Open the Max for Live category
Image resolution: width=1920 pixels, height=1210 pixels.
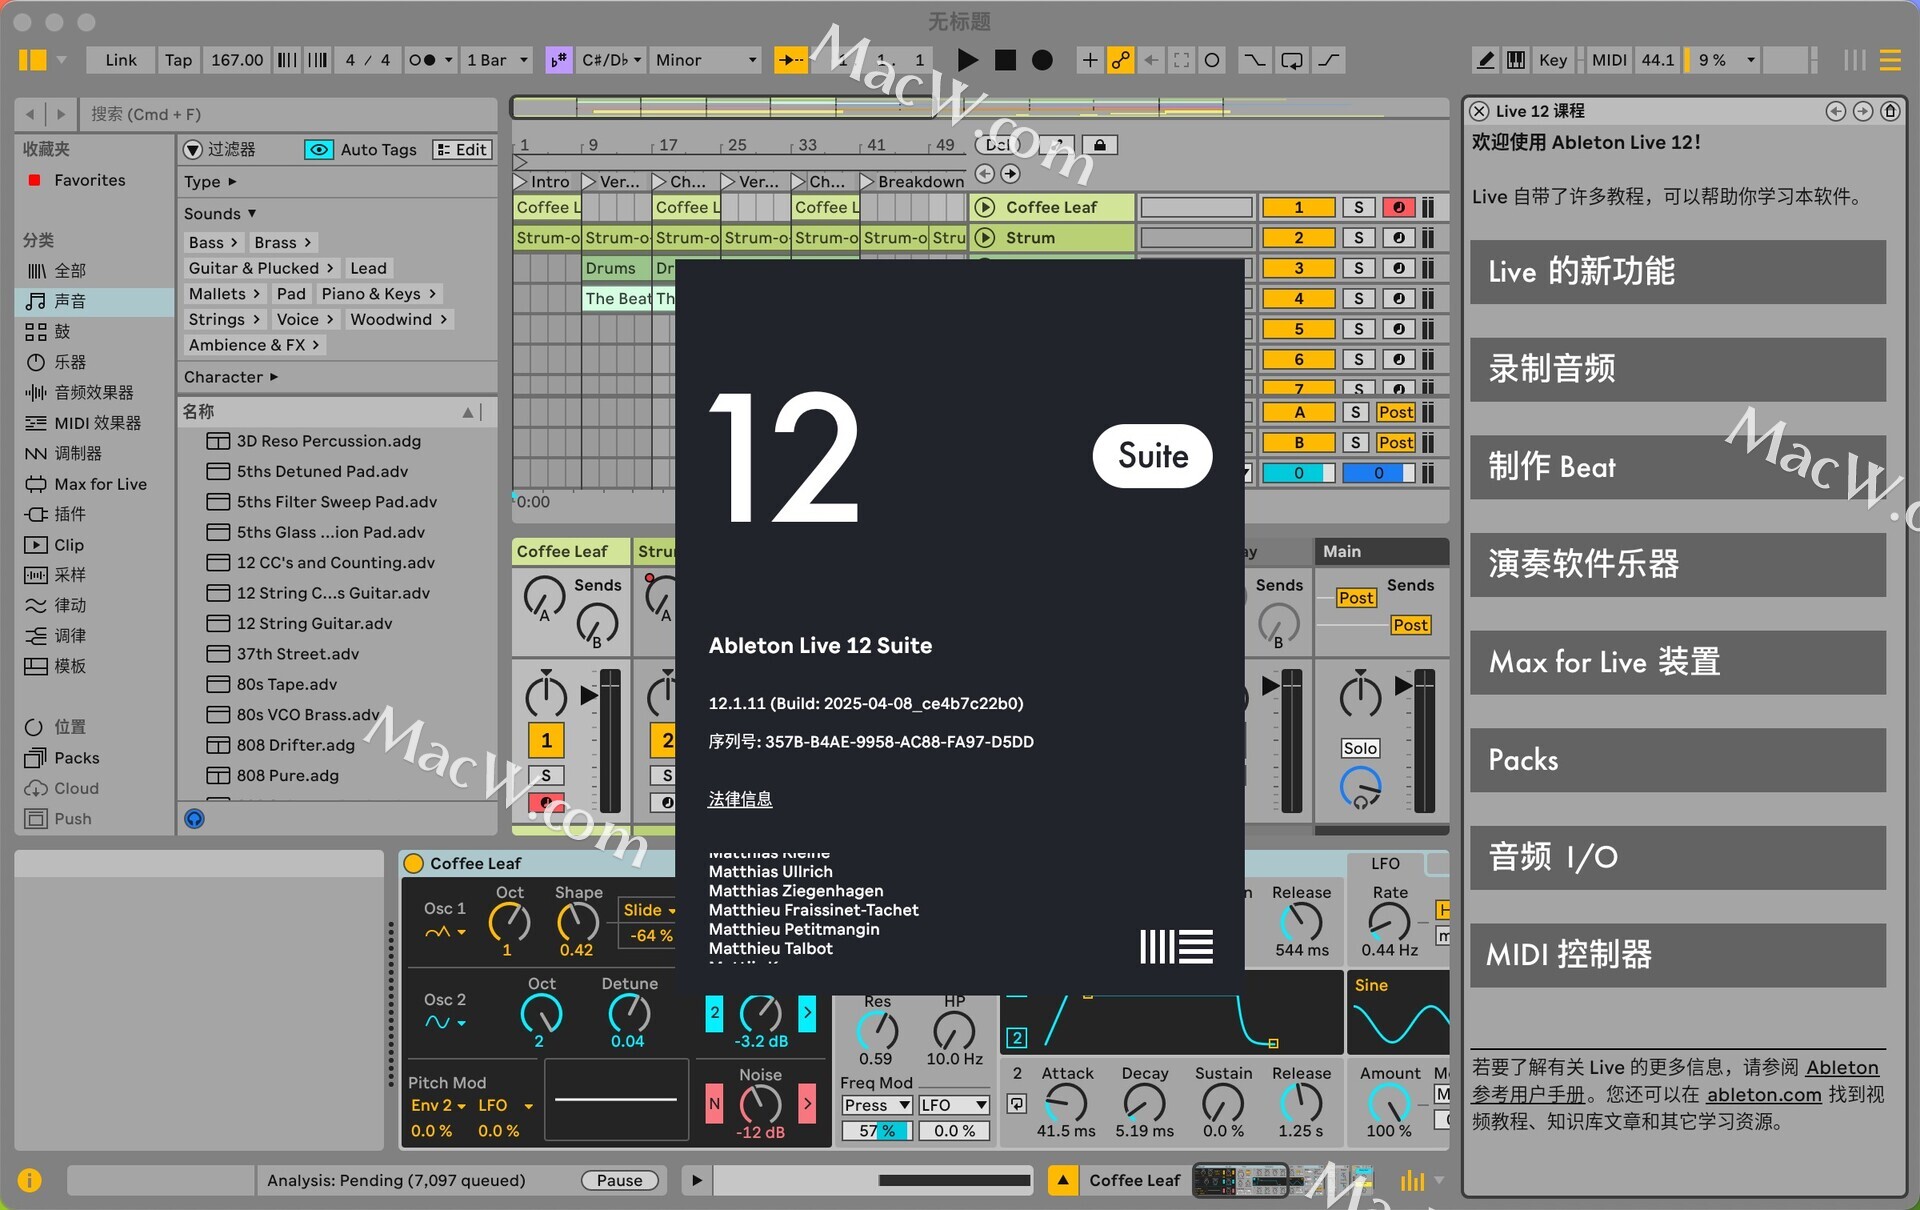pos(96,484)
